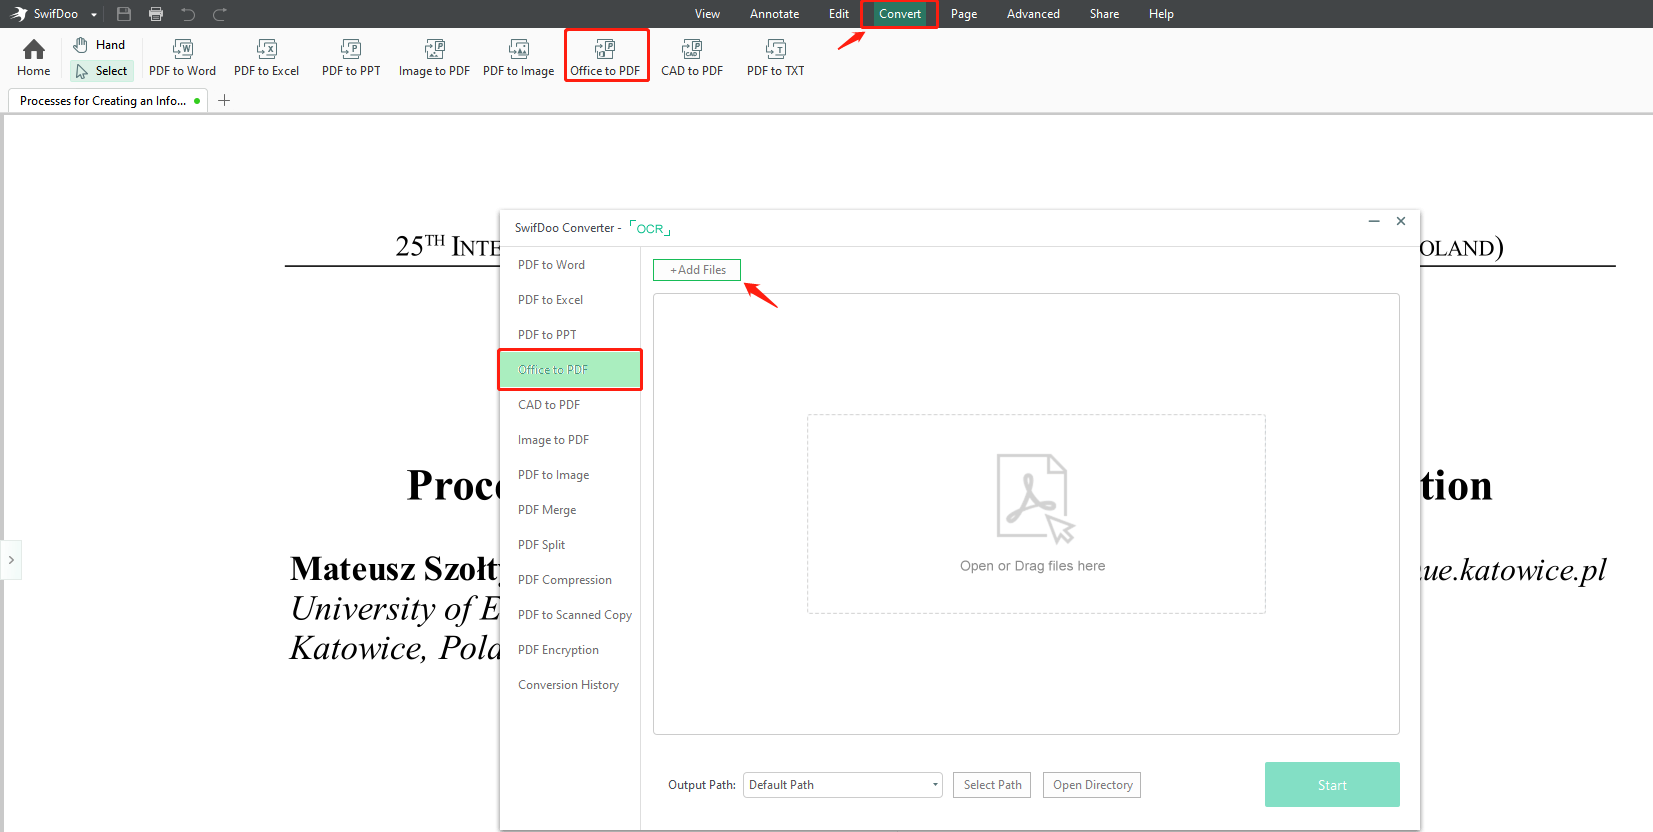Open the Share menu
This screenshot has width=1653, height=832.
pyautogui.click(x=1104, y=14)
